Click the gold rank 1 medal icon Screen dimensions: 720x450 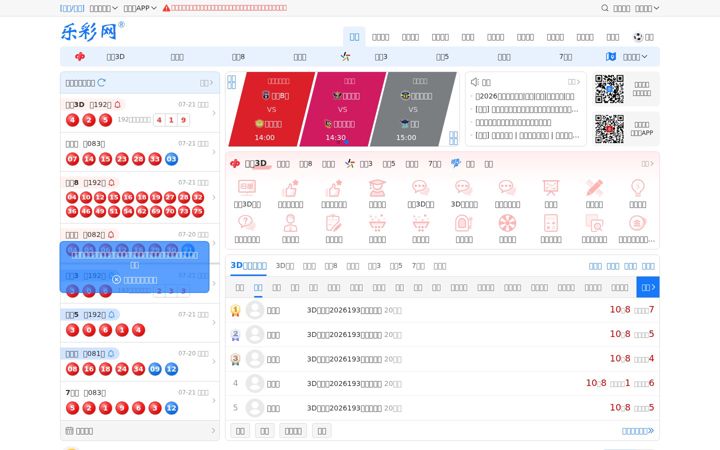235,310
